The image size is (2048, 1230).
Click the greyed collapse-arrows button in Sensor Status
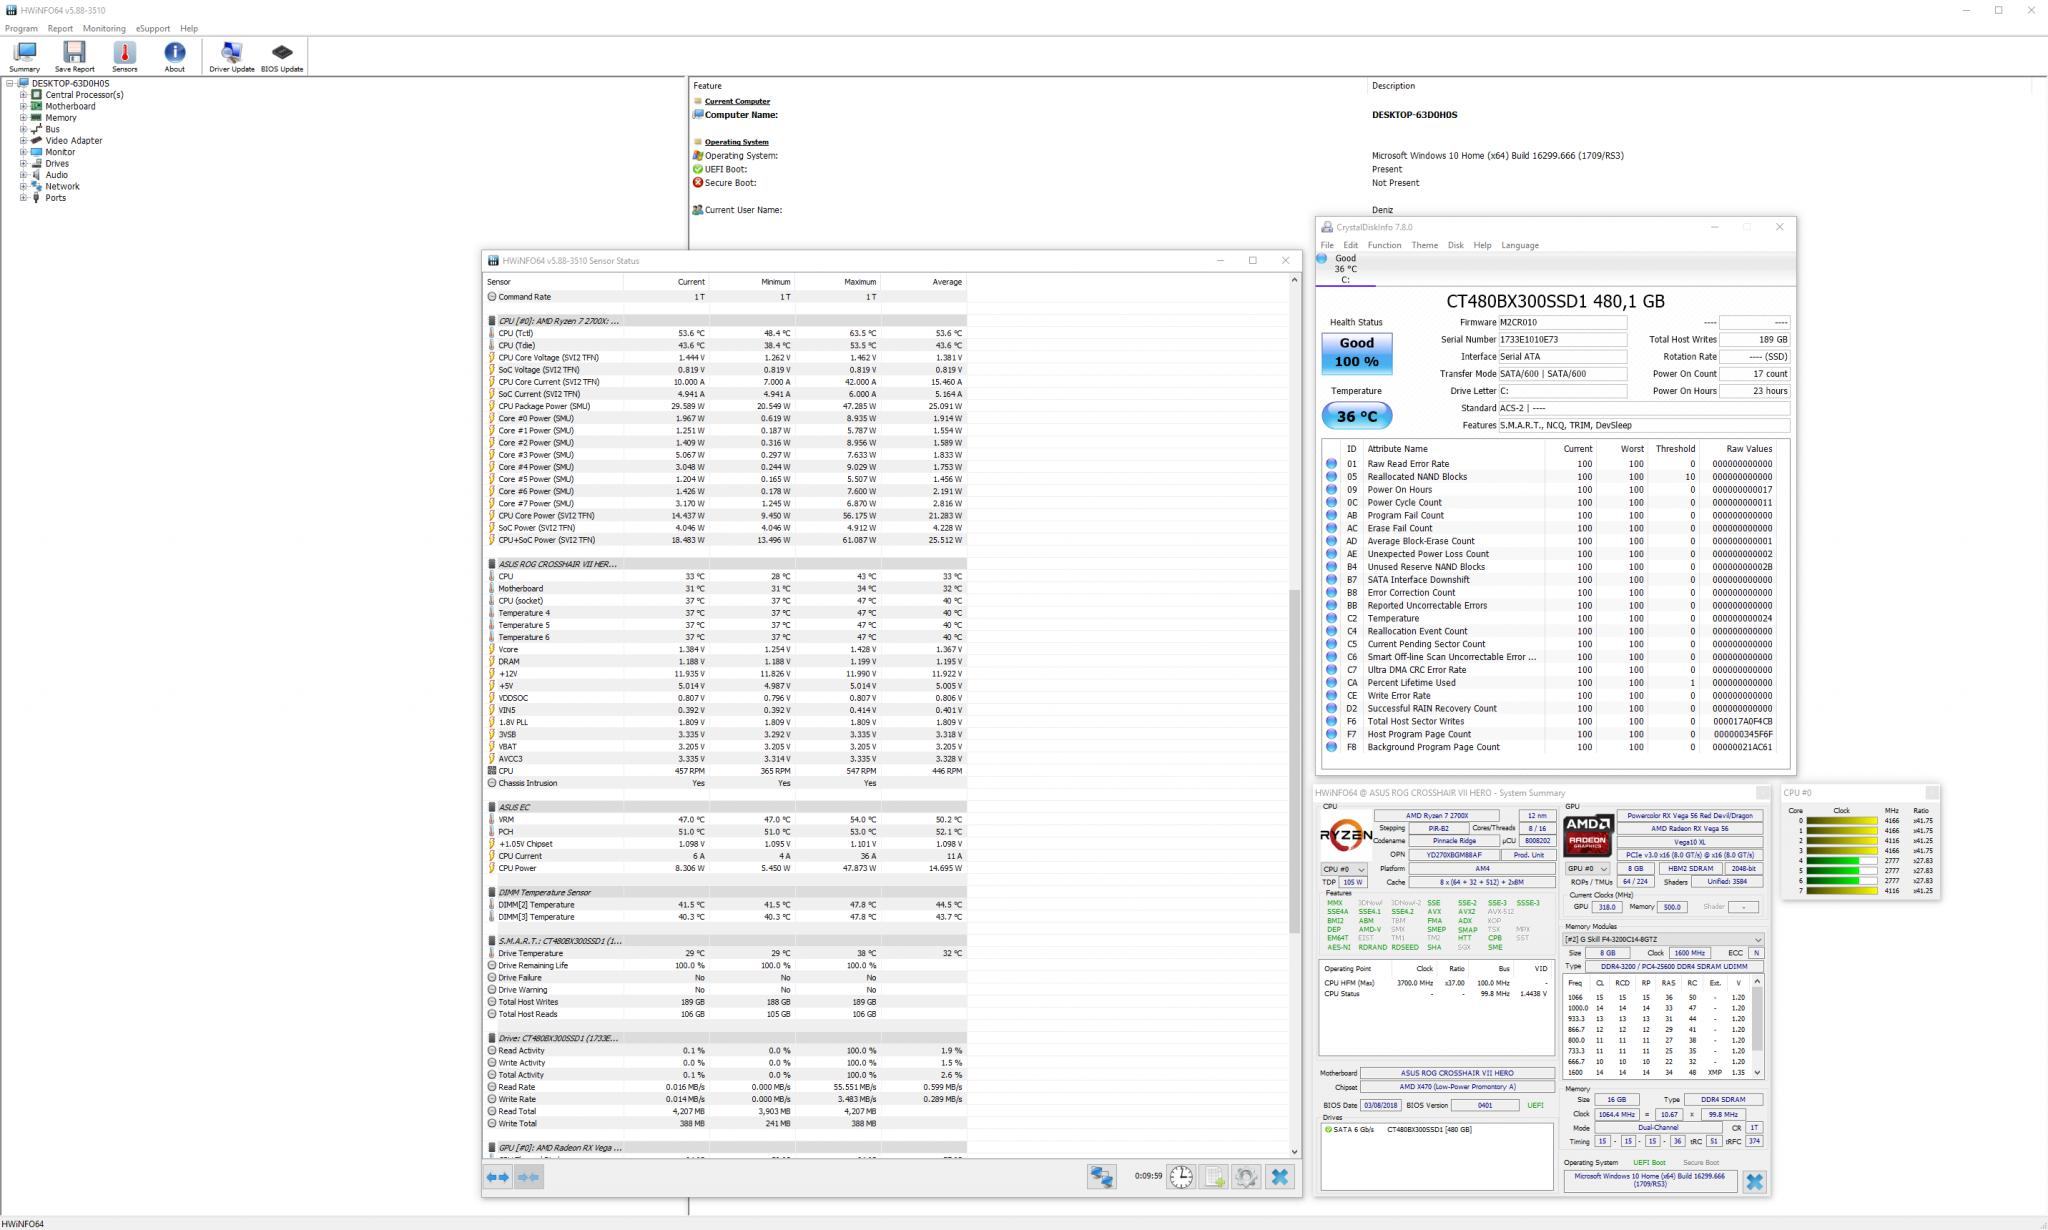[x=528, y=1177]
